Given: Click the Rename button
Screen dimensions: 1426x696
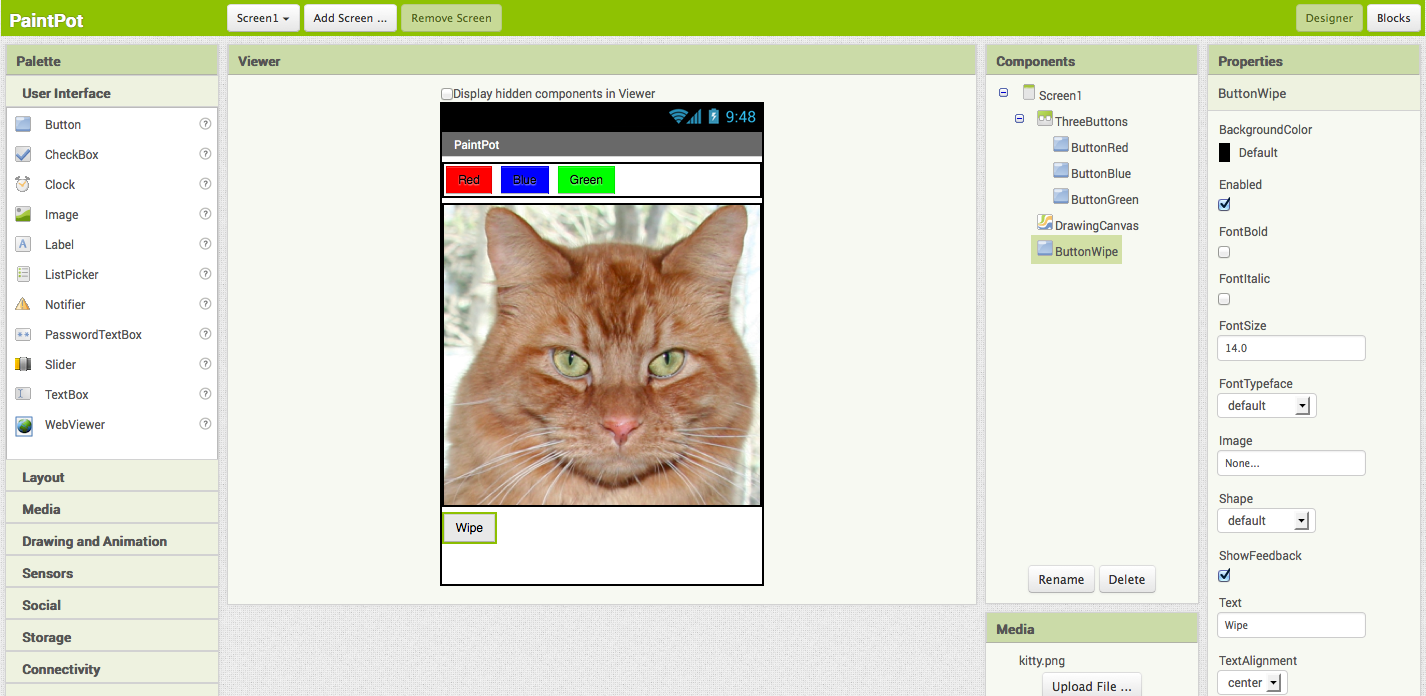Looking at the screenshot, I should pyautogui.click(x=1061, y=580).
